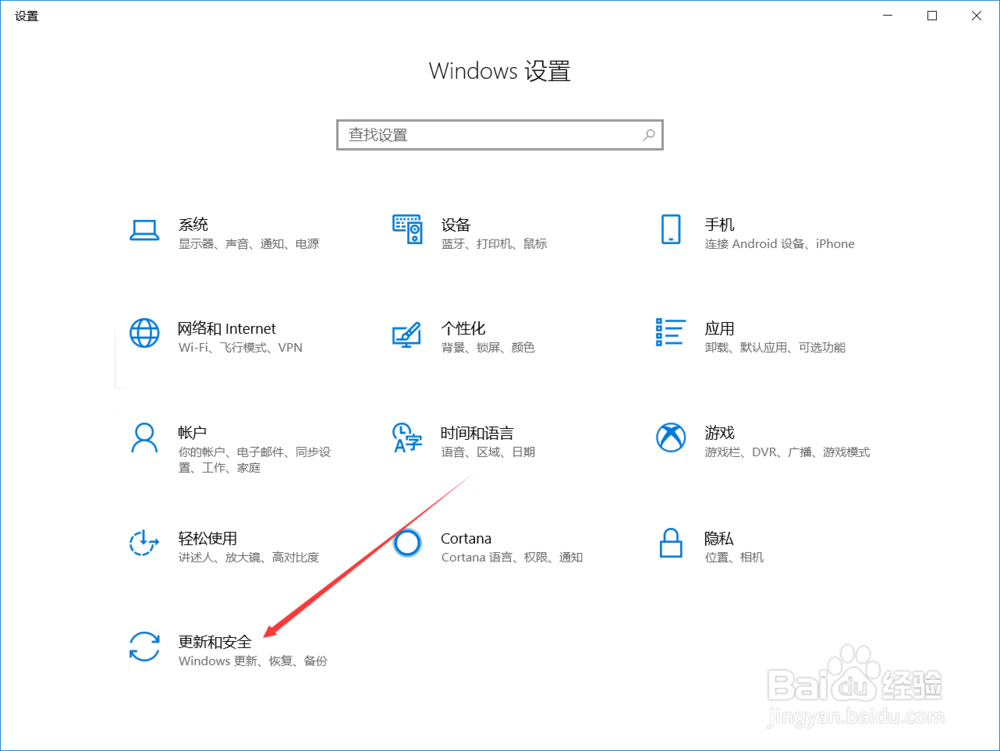This screenshot has width=1000, height=751.
Task: Close the 设置 window
Action: tap(976, 15)
